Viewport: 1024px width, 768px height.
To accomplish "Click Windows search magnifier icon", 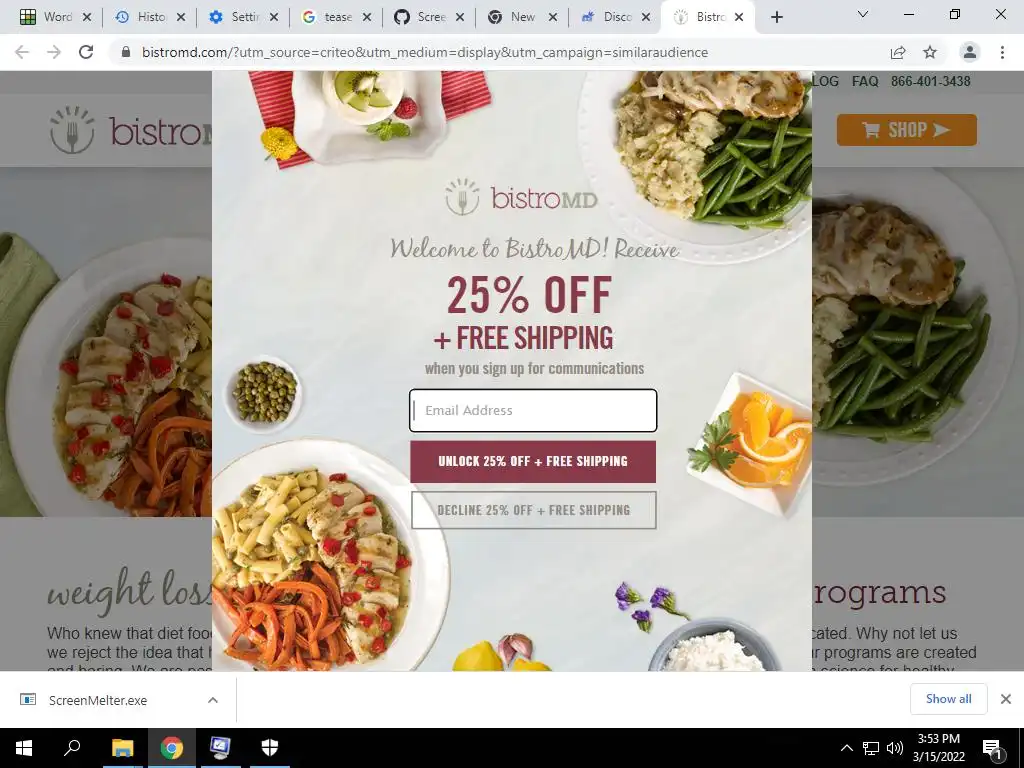I will (x=72, y=747).
